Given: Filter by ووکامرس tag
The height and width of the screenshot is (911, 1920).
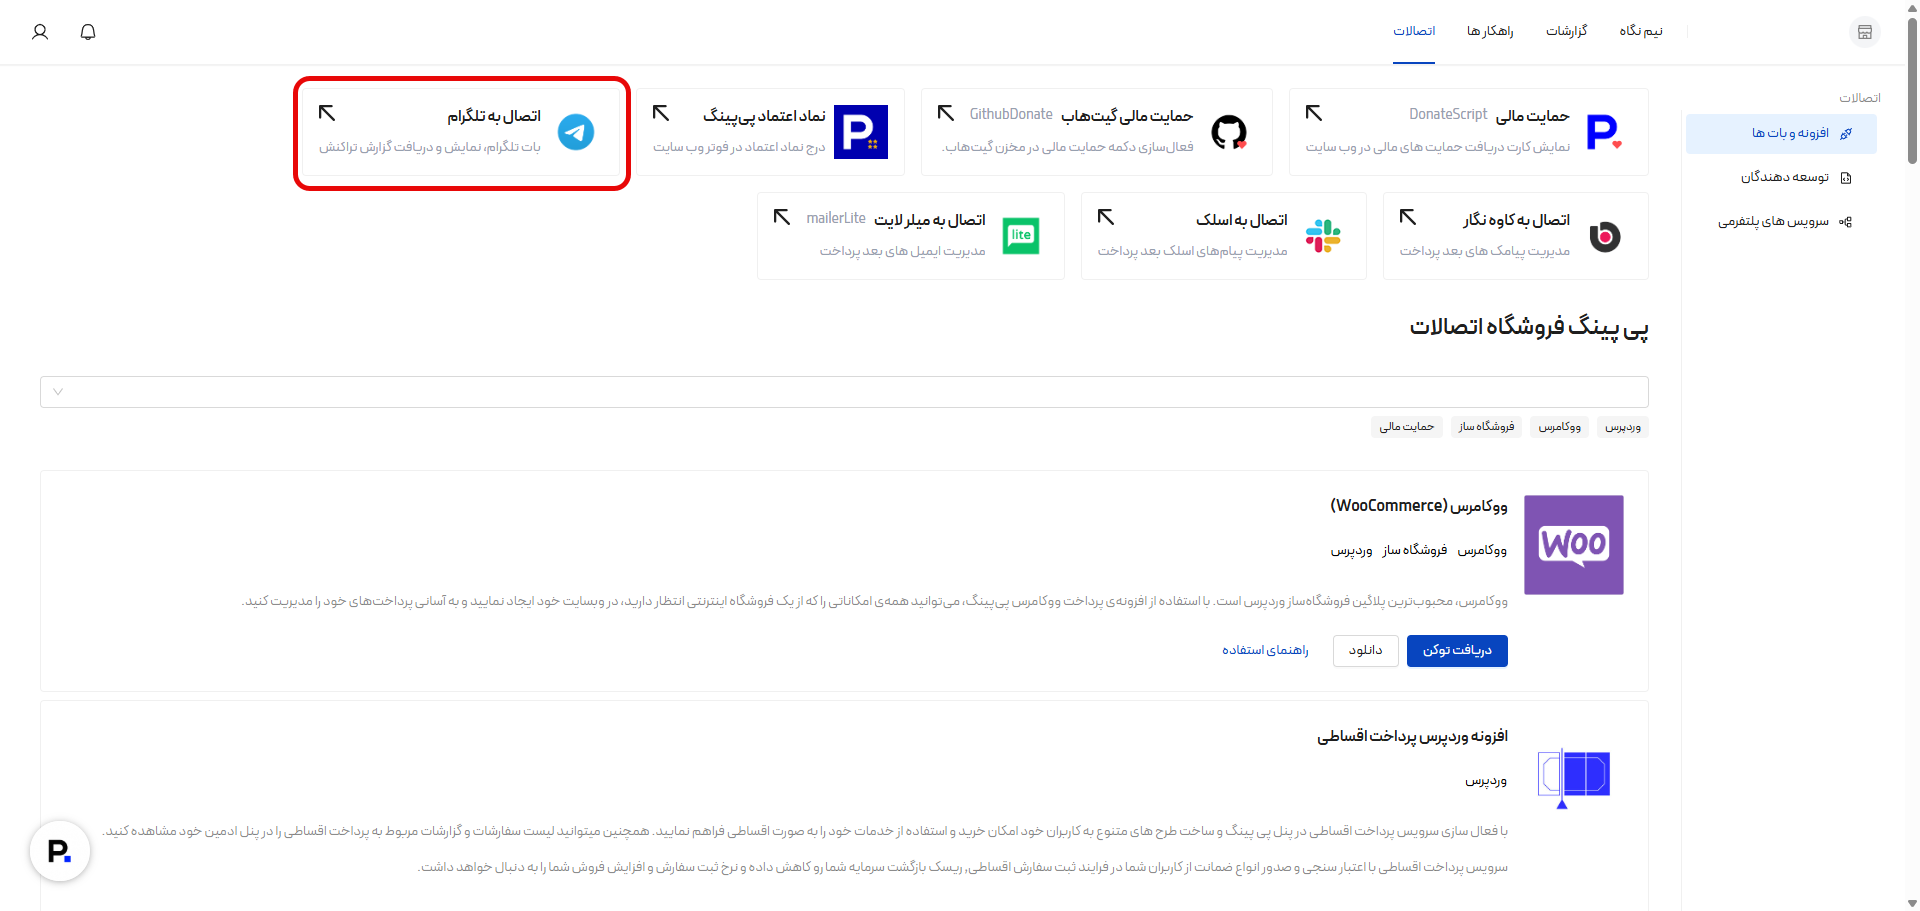Looking at the screenshot, I should [1560, 427].
